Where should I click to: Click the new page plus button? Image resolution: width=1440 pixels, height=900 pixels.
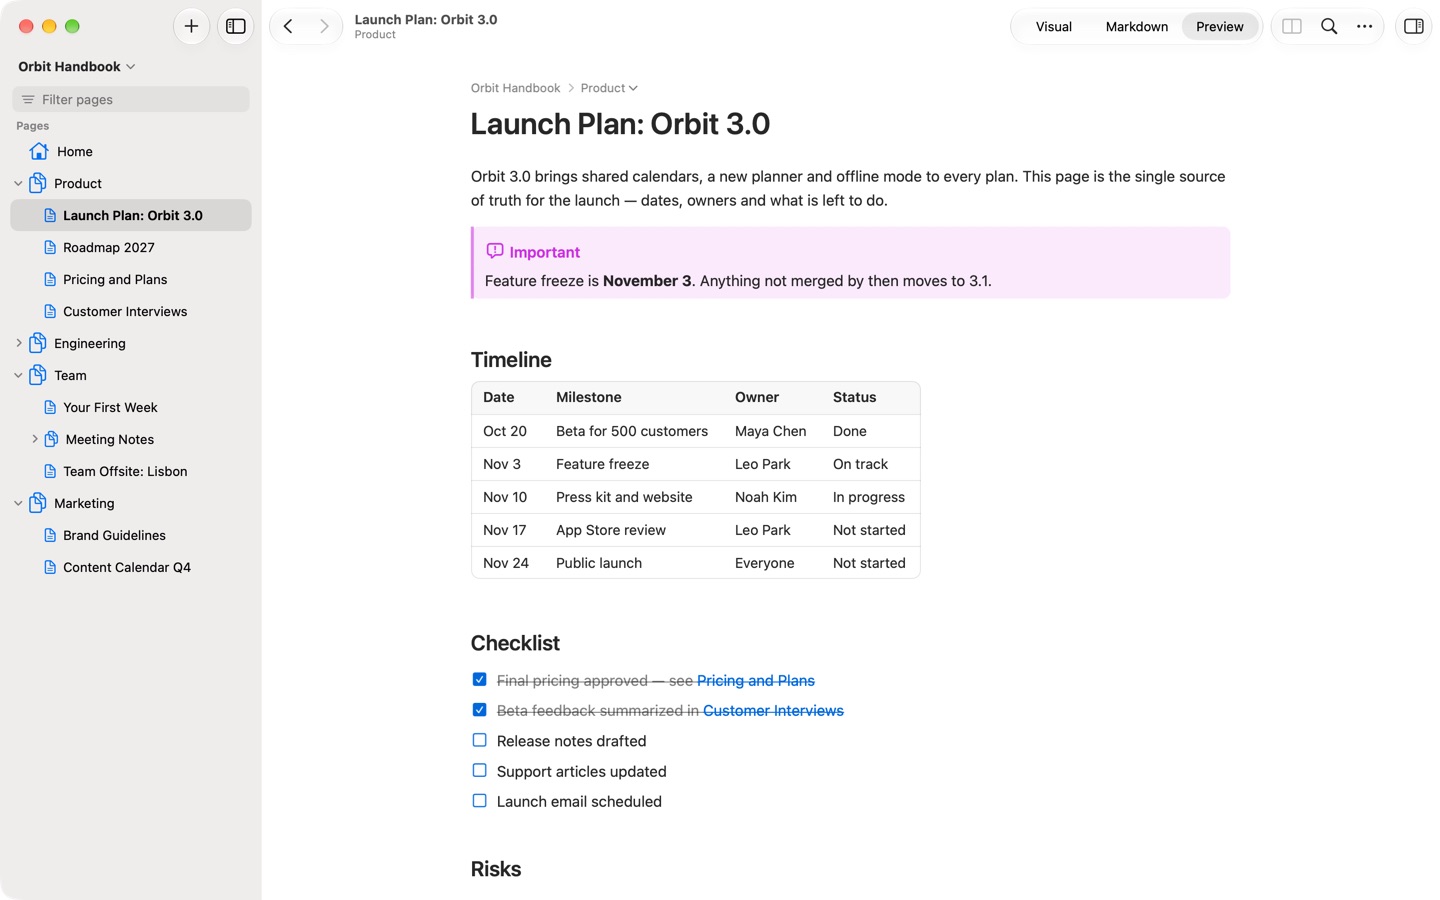(x=191, y=26)
